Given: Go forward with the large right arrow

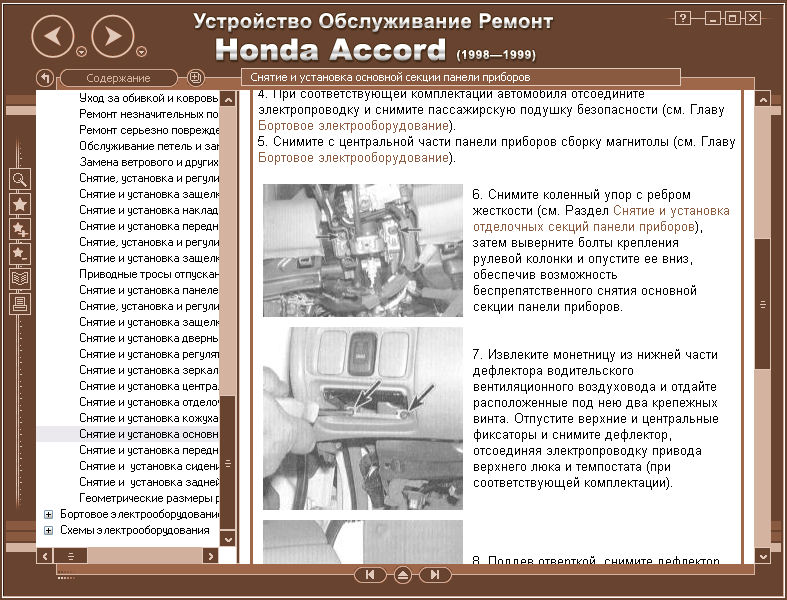Looking at the screenshot, I should click(113, 37).
